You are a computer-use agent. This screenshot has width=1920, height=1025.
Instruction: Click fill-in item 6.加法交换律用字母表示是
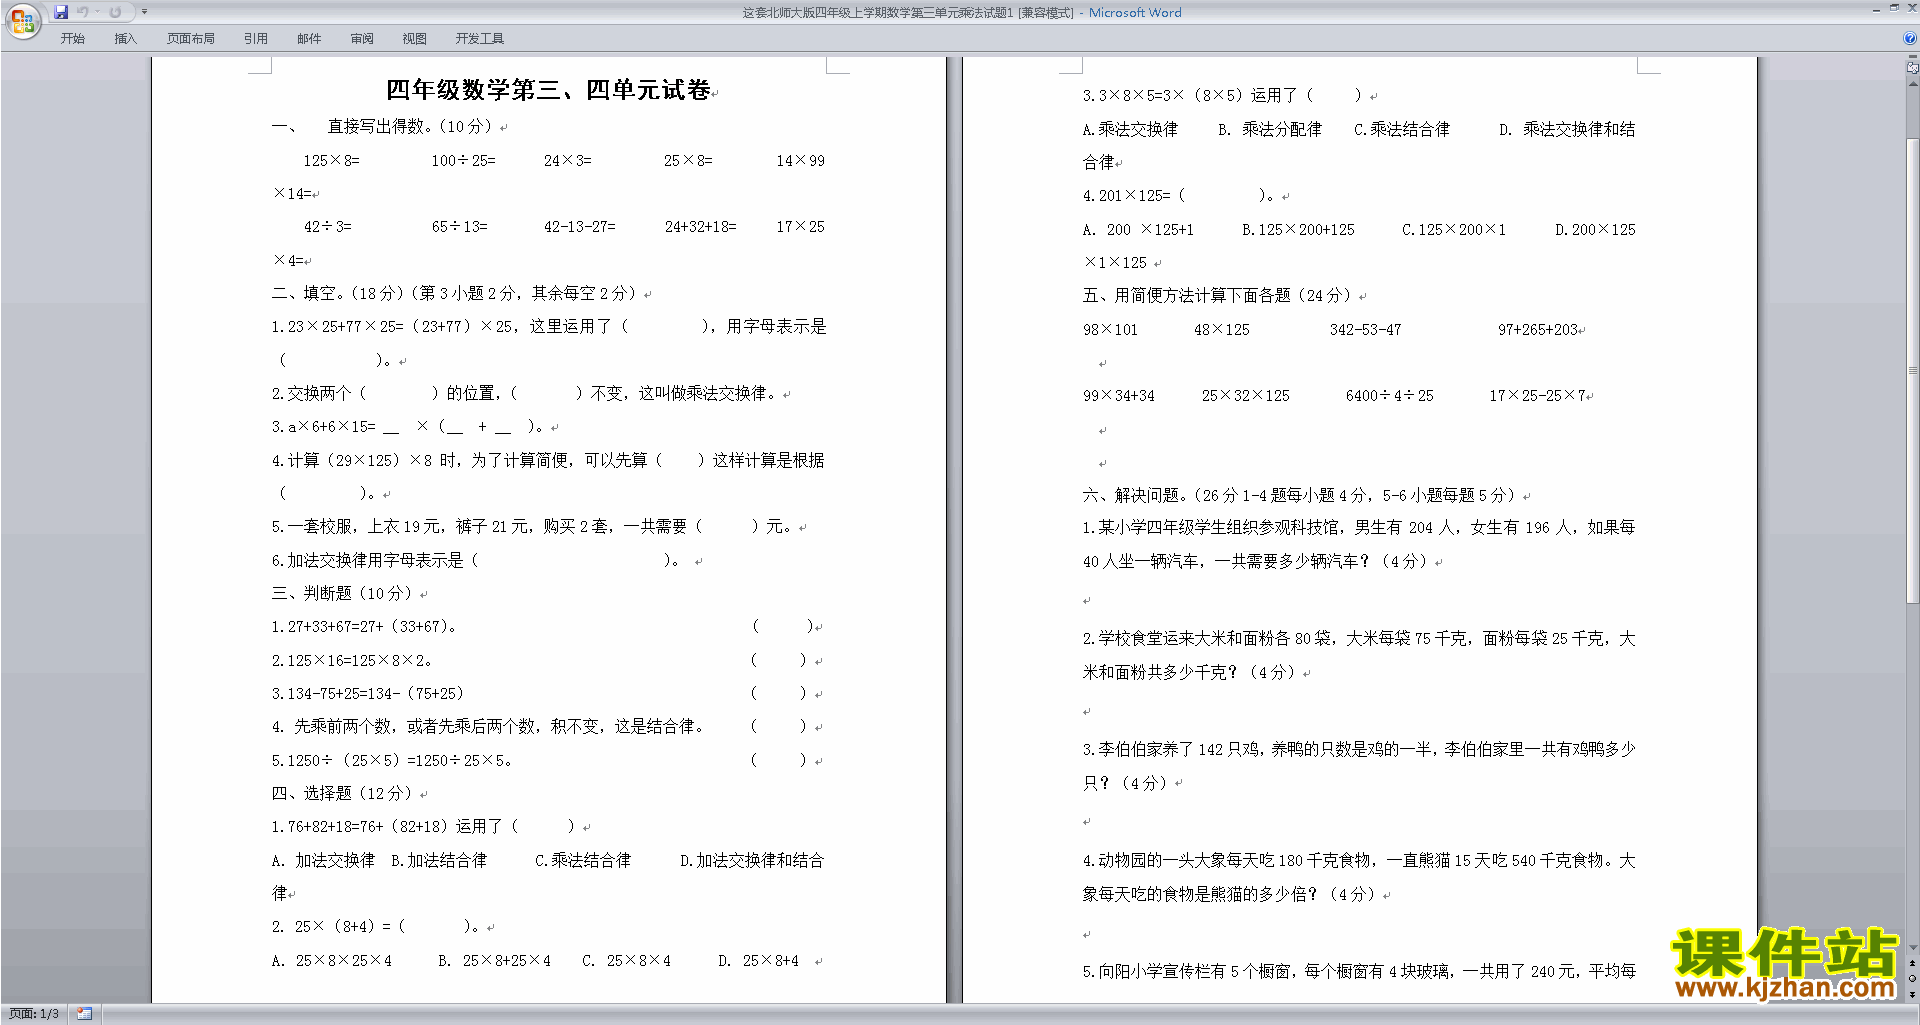click(x=476, y=560)
